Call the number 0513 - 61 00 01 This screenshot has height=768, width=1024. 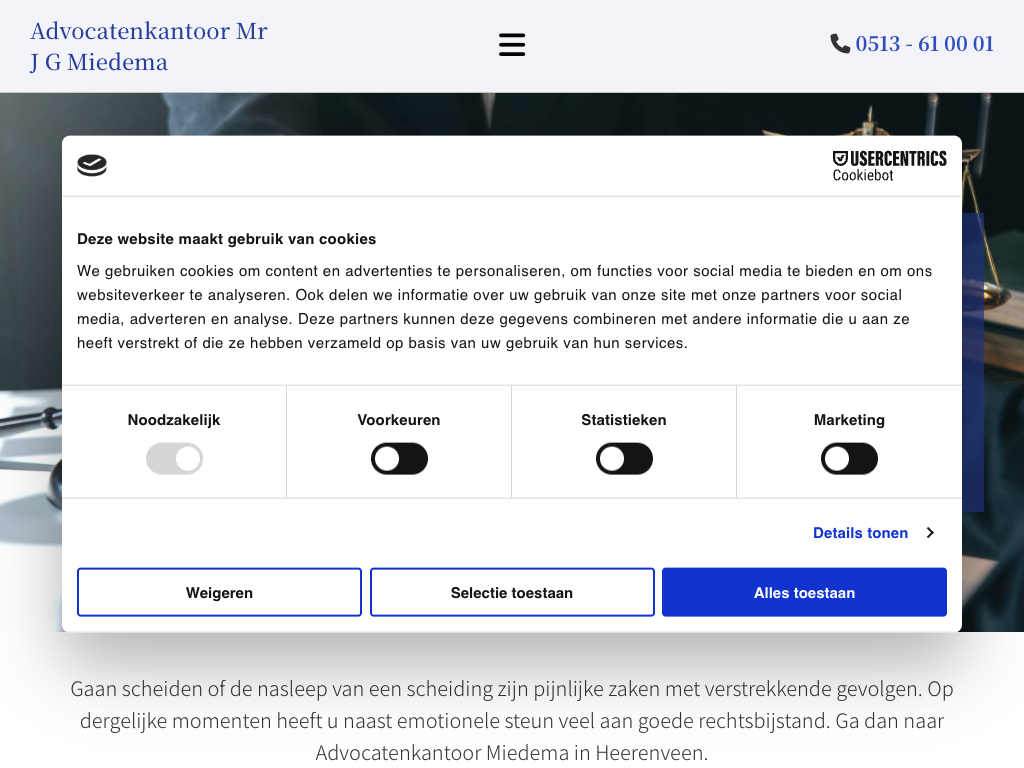tap(924, 44)
